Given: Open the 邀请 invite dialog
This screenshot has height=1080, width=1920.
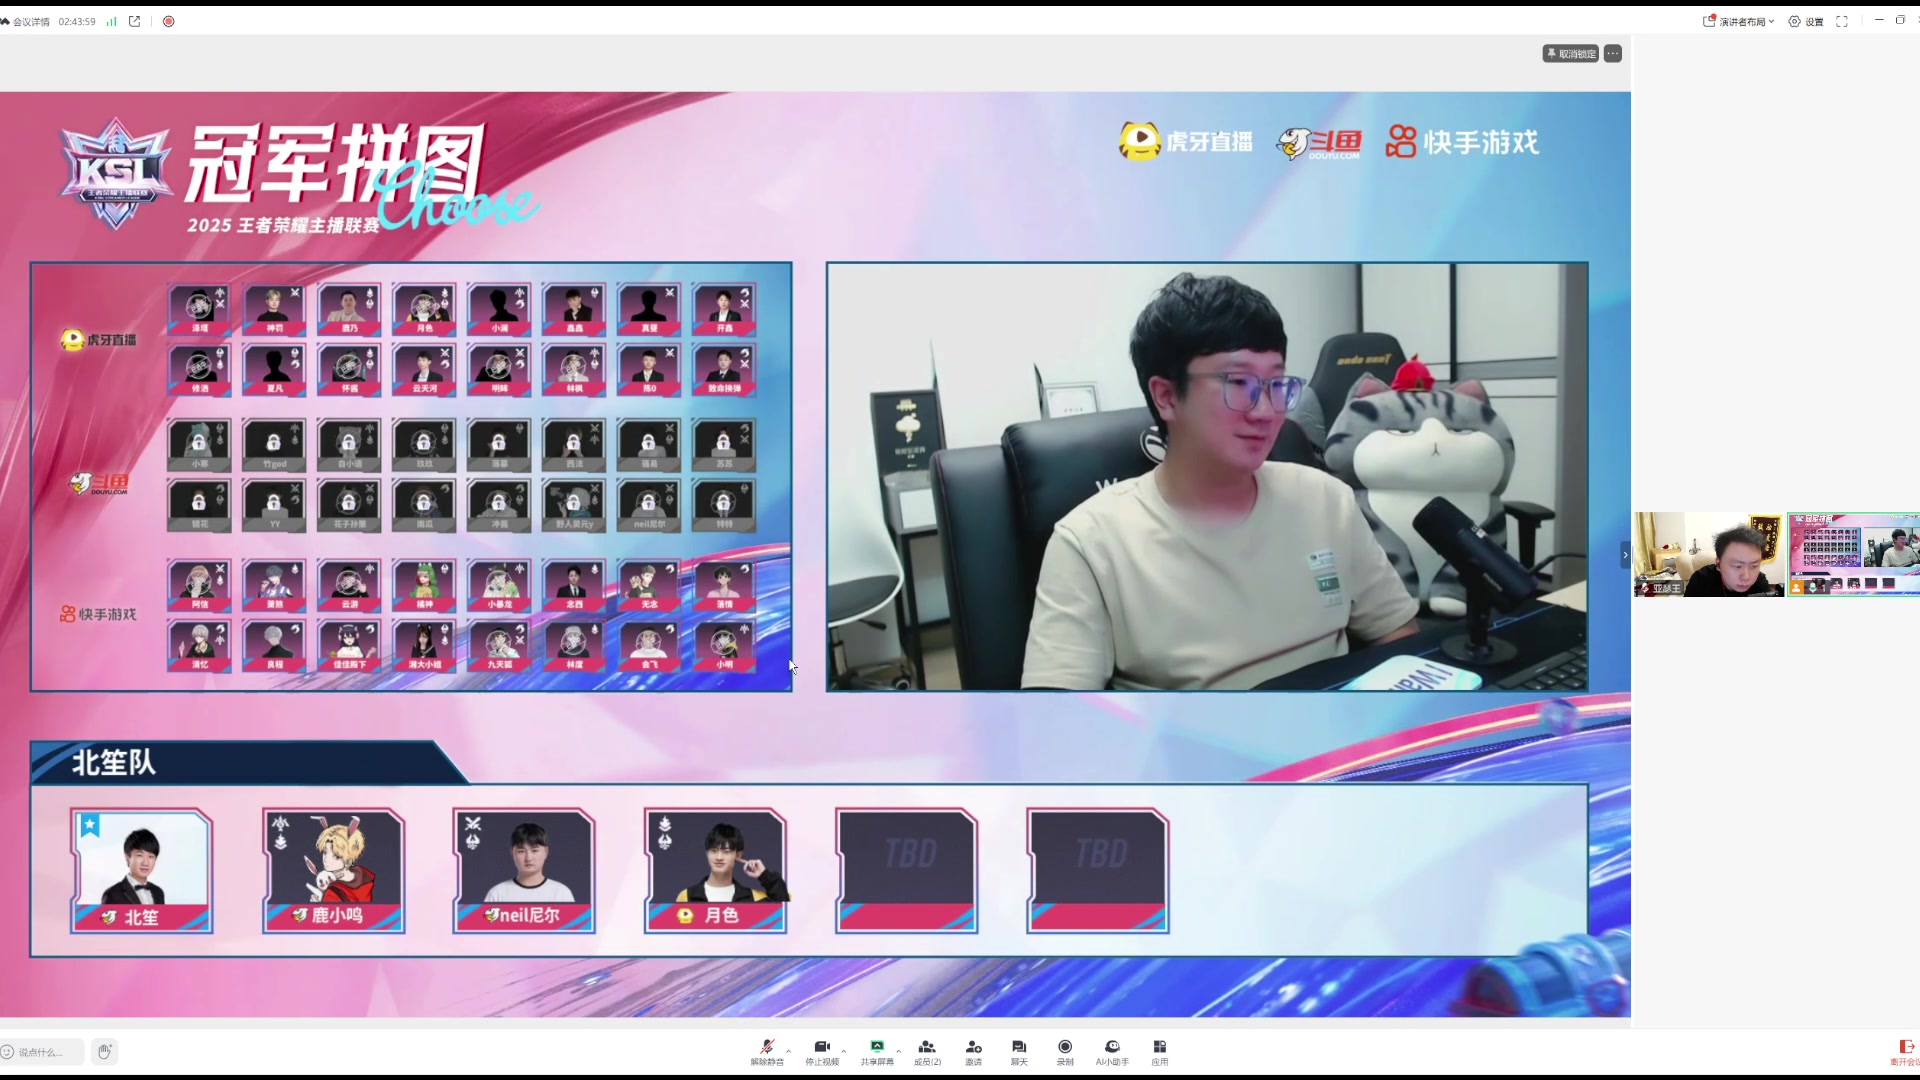Looking at the screenshot, I should (x=973, y=1052).
